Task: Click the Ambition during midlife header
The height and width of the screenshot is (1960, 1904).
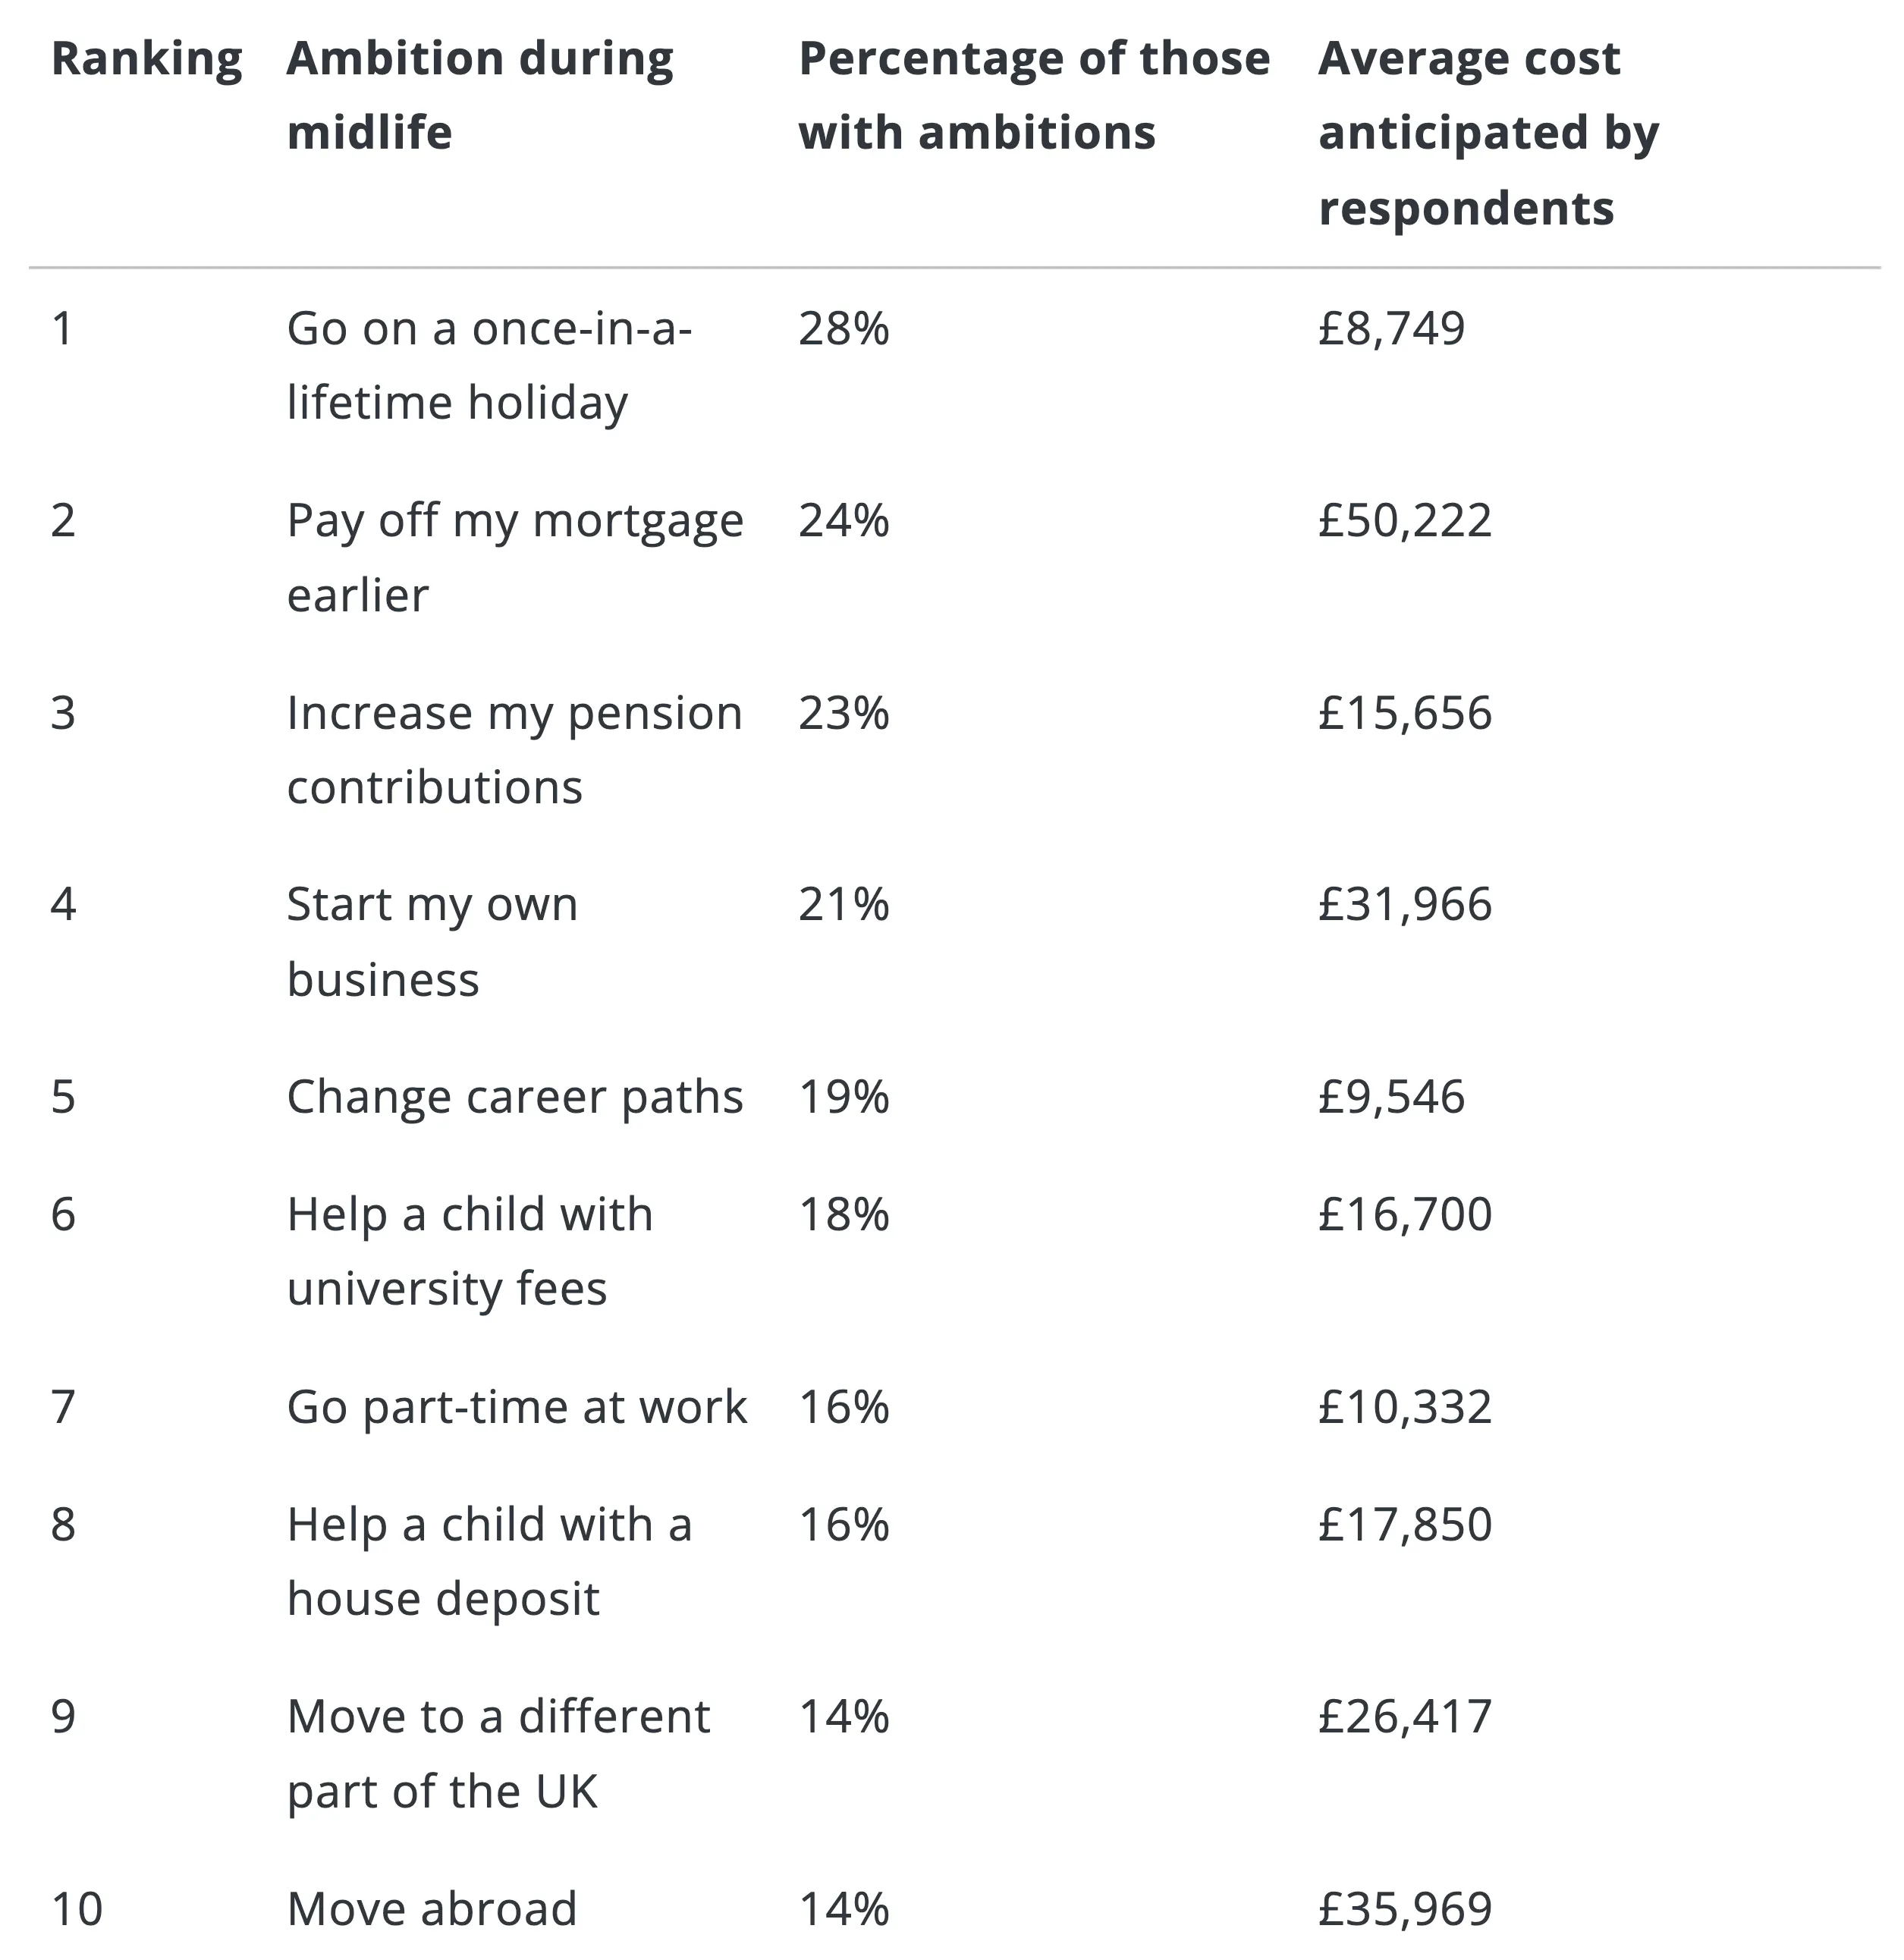Action: click(x=480, y=95)
